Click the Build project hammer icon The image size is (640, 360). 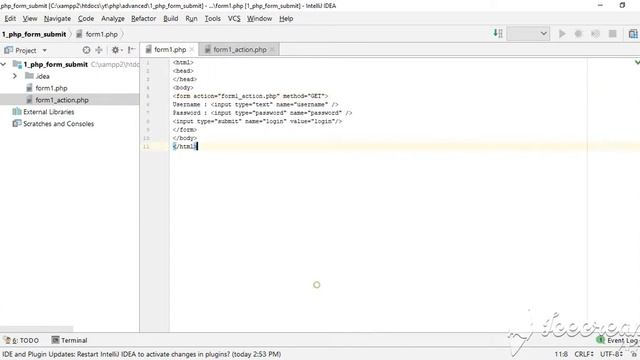click(x=498, y=33)
